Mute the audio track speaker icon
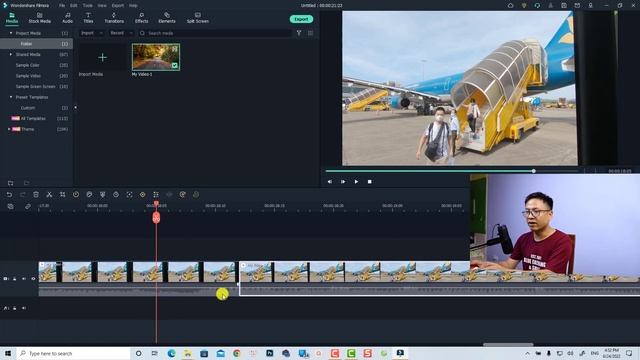 (24, 308)
